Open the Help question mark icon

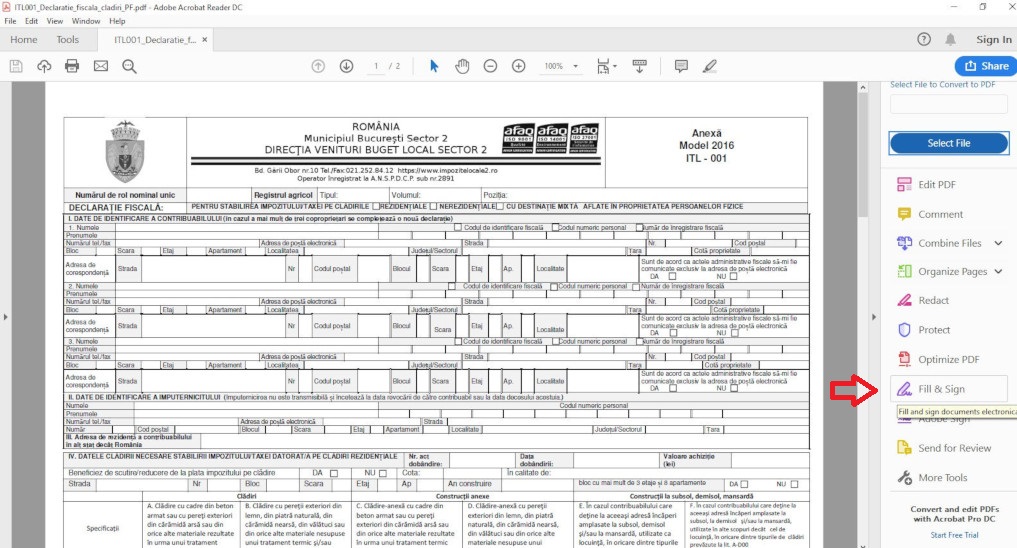coord(924,40)
